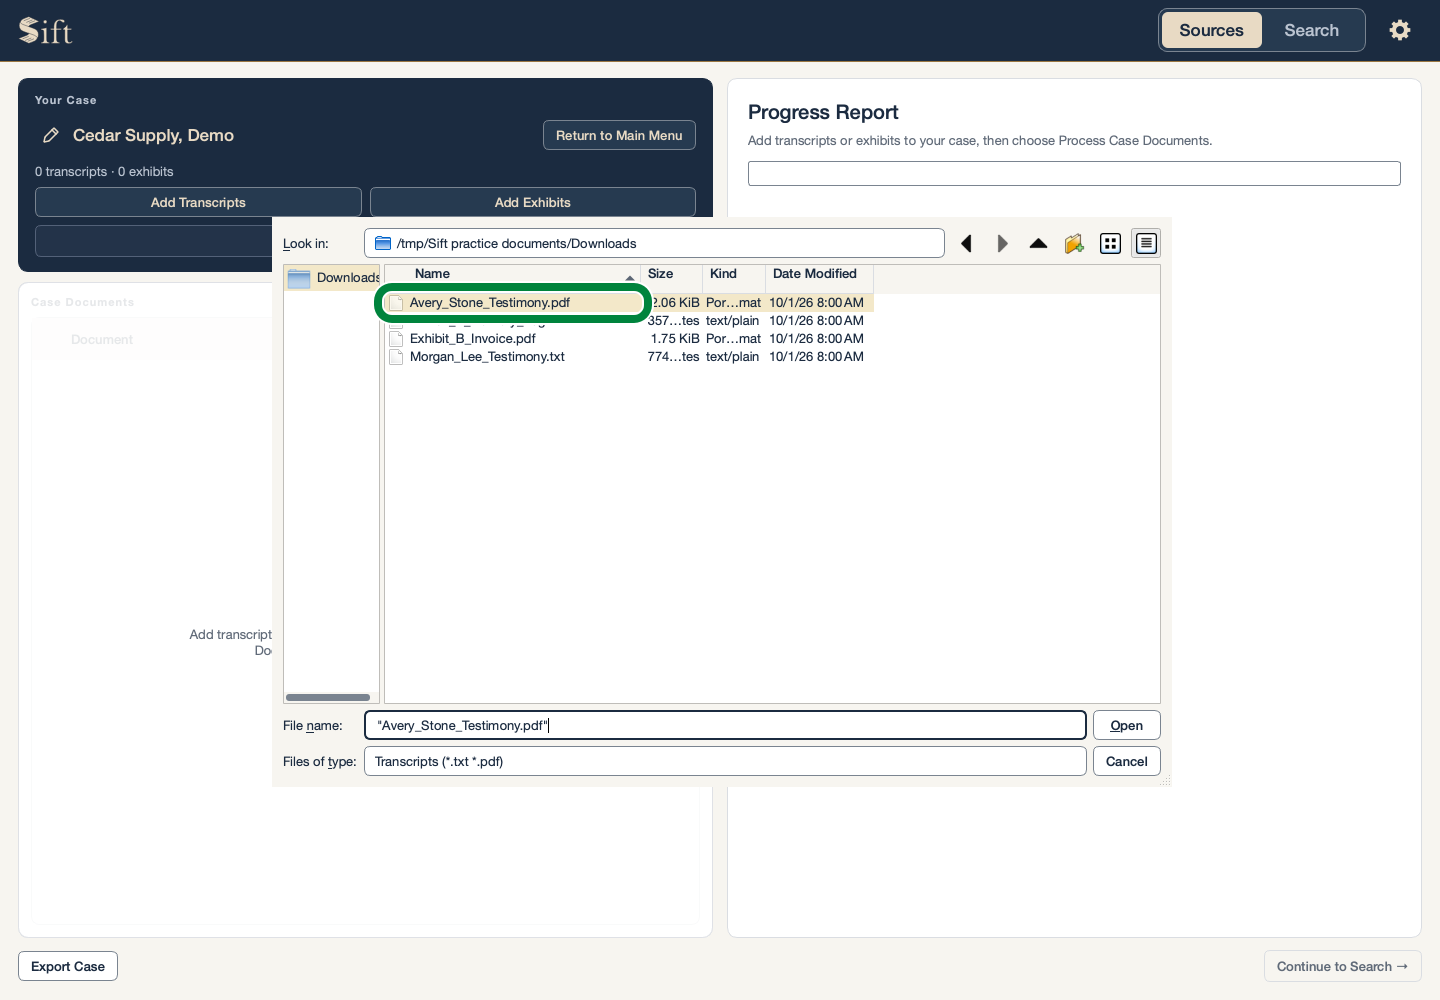The image size is (1440, 1000).
Task: Click the file icon of Morgan_Lee_Testimony.txt
Action: tap(396, 357)
